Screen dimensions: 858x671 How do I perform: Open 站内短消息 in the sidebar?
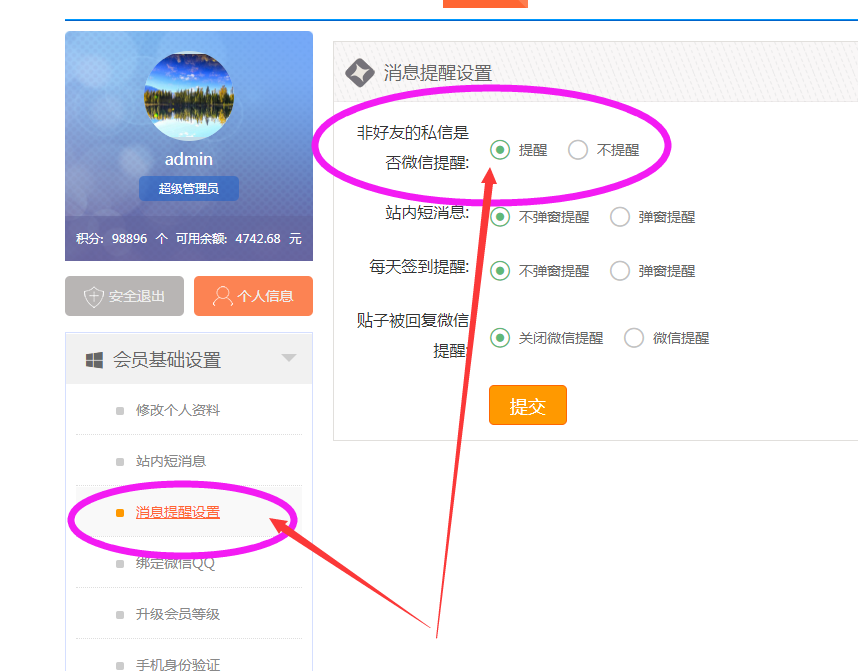pos(170,461)
